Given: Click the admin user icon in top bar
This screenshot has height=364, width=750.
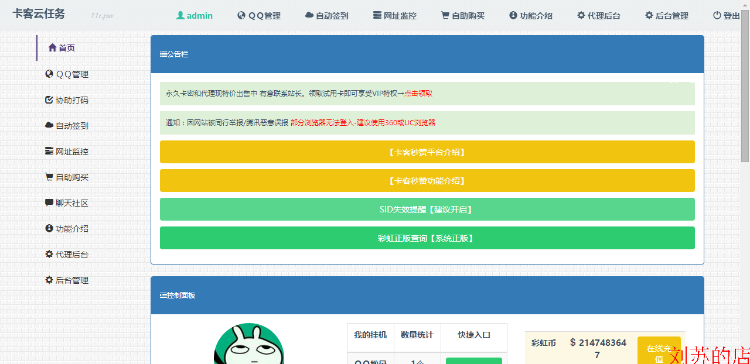Looking at the screenshot, I should tap(180, 15).
